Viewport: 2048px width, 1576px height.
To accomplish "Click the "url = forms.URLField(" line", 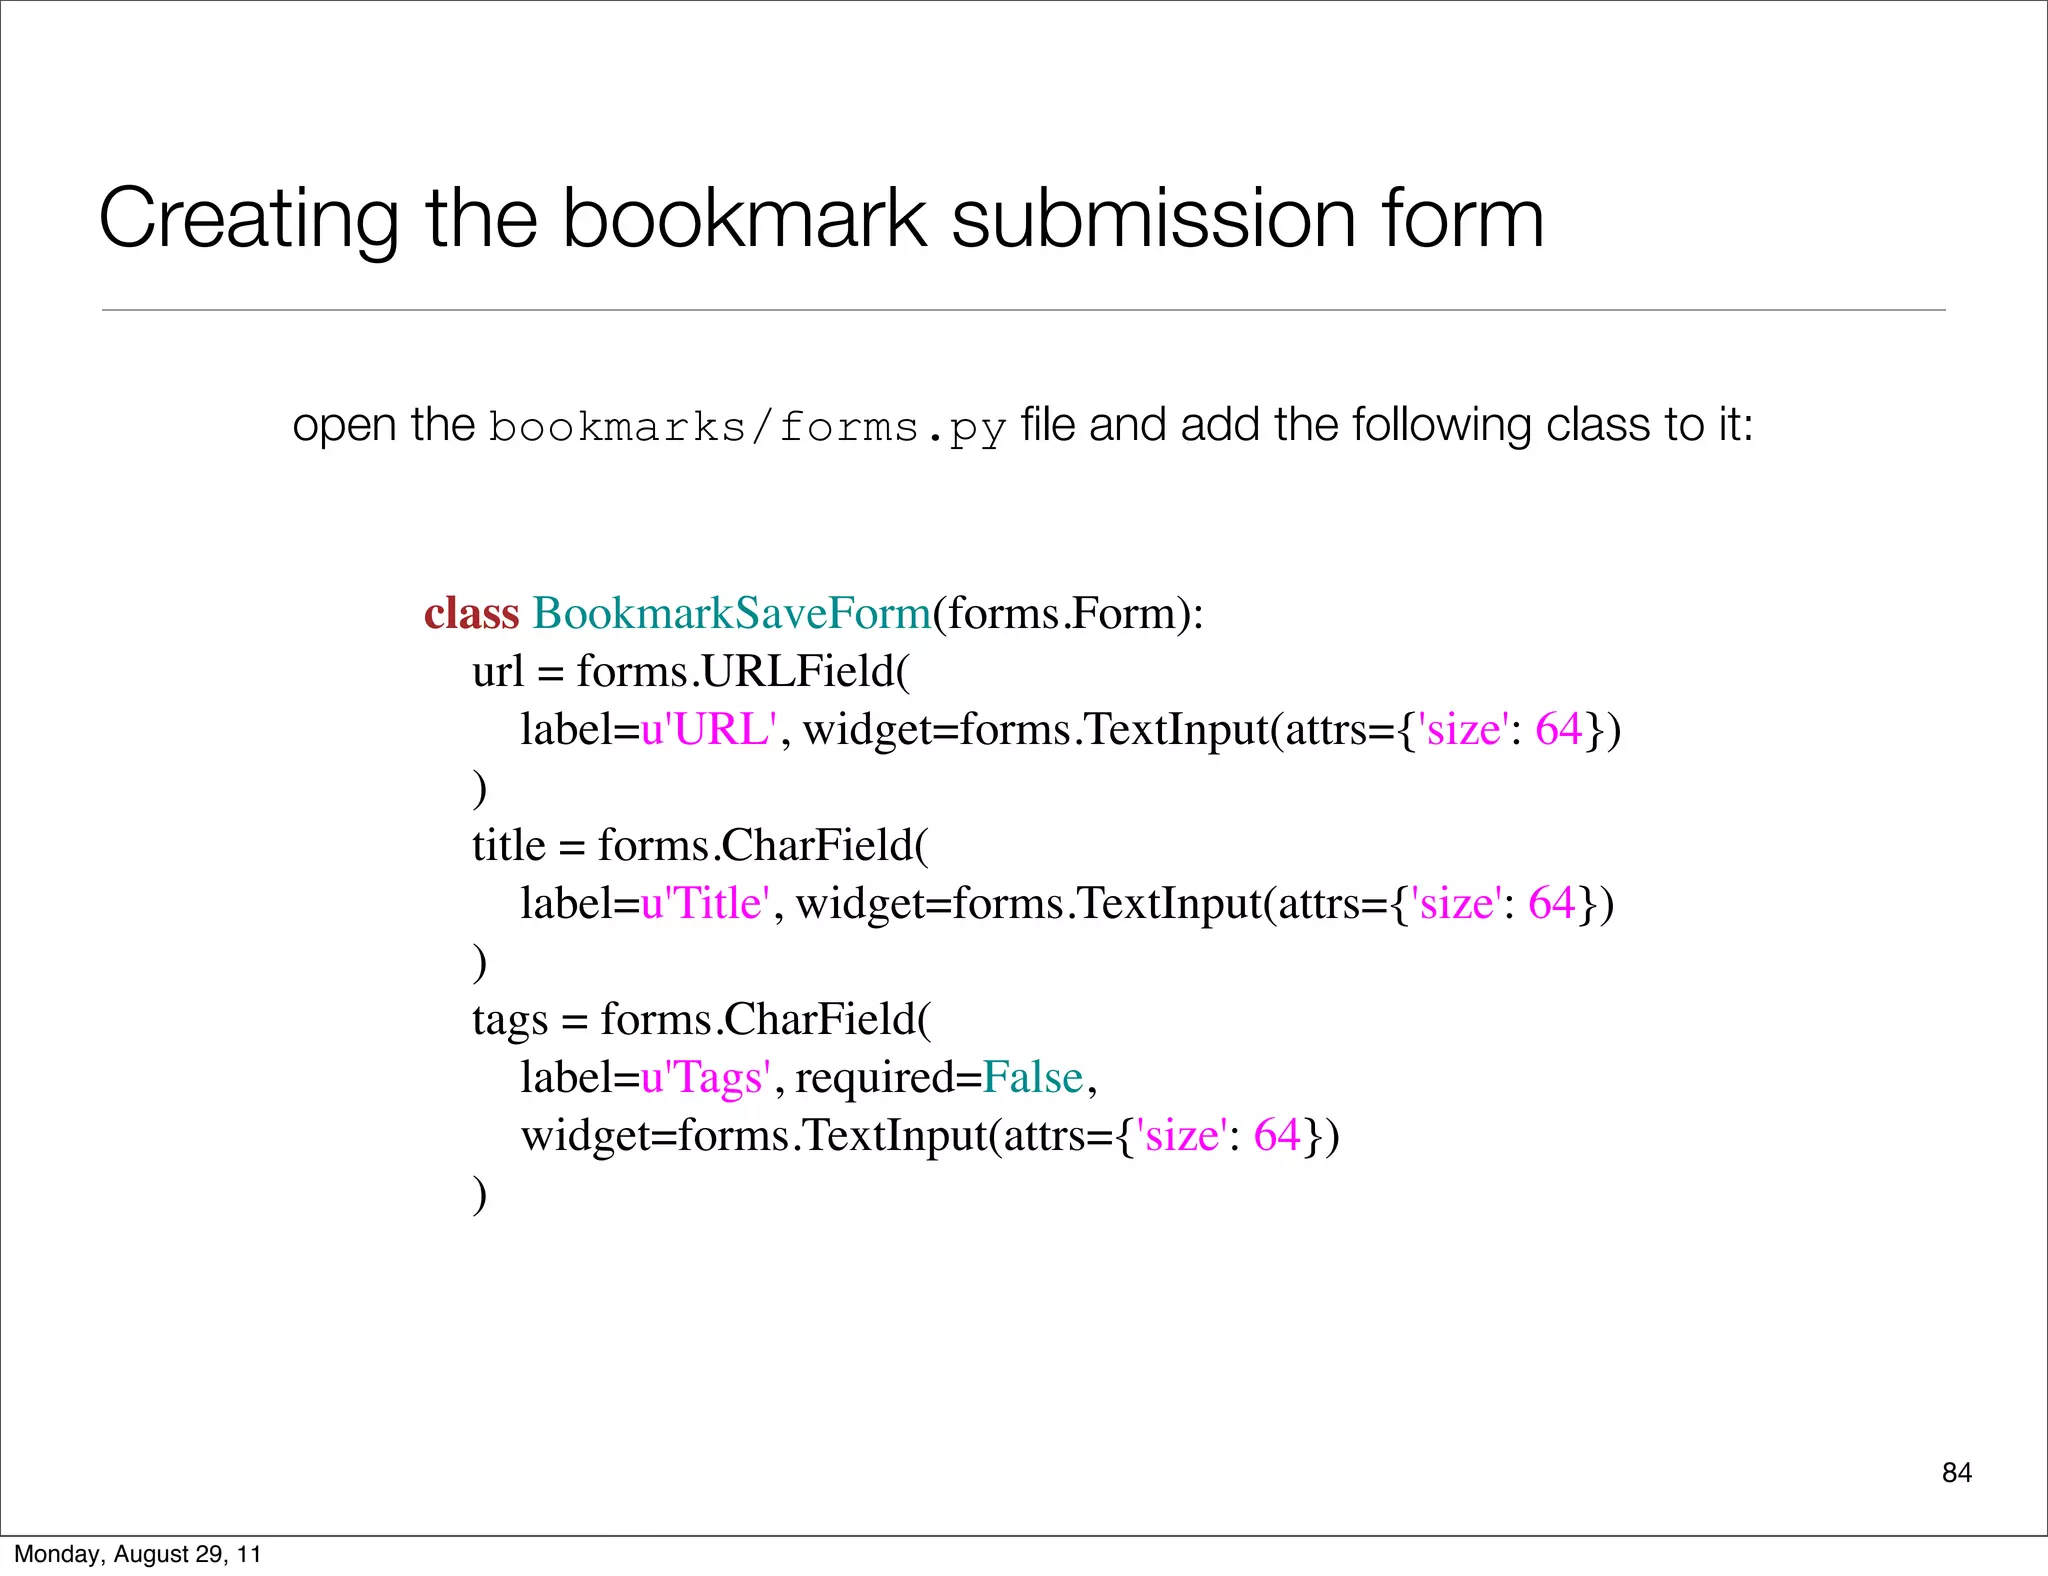I will pyautogui.click(x=691, y=671).
